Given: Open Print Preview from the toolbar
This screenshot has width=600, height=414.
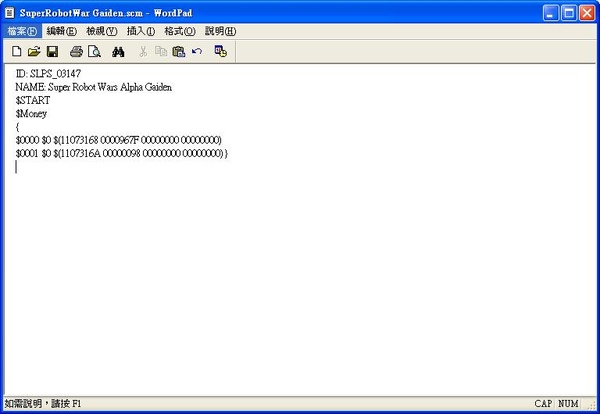Looking at the screenshot, I should pos(94,51).
